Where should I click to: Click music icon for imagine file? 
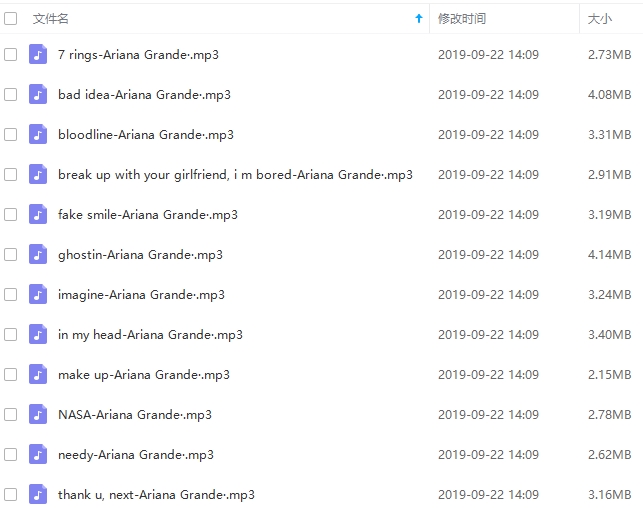tap(38, 294)
